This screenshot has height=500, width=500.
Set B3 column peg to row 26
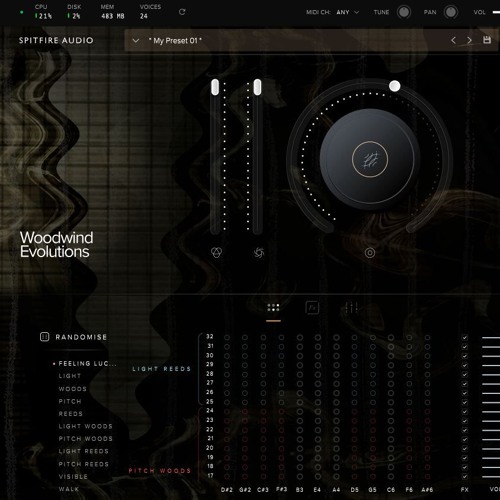click(x=300, y=393)
